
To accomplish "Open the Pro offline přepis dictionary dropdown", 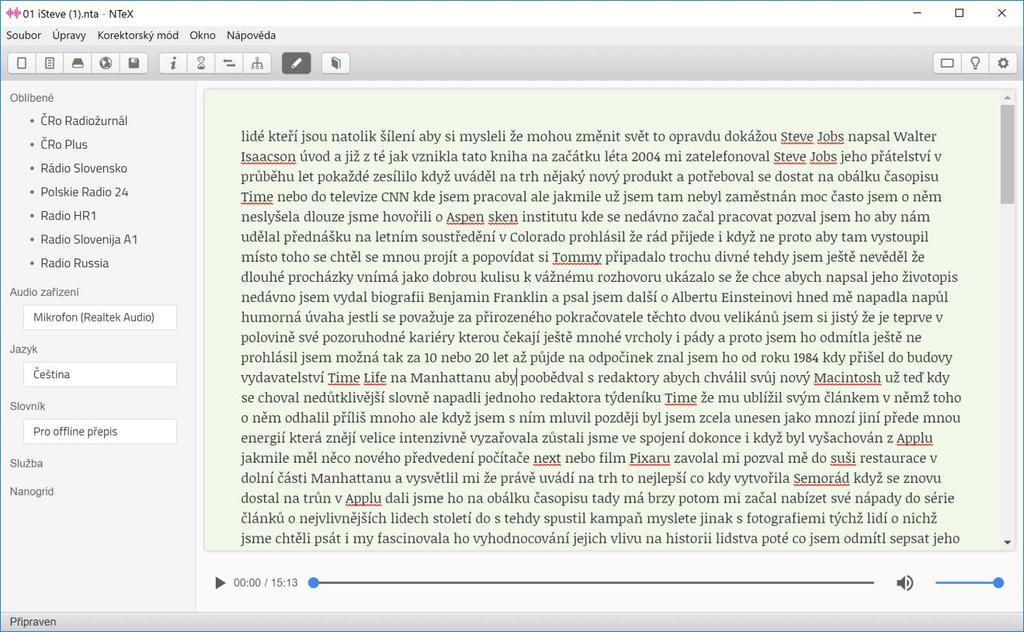I will [100, 432].
